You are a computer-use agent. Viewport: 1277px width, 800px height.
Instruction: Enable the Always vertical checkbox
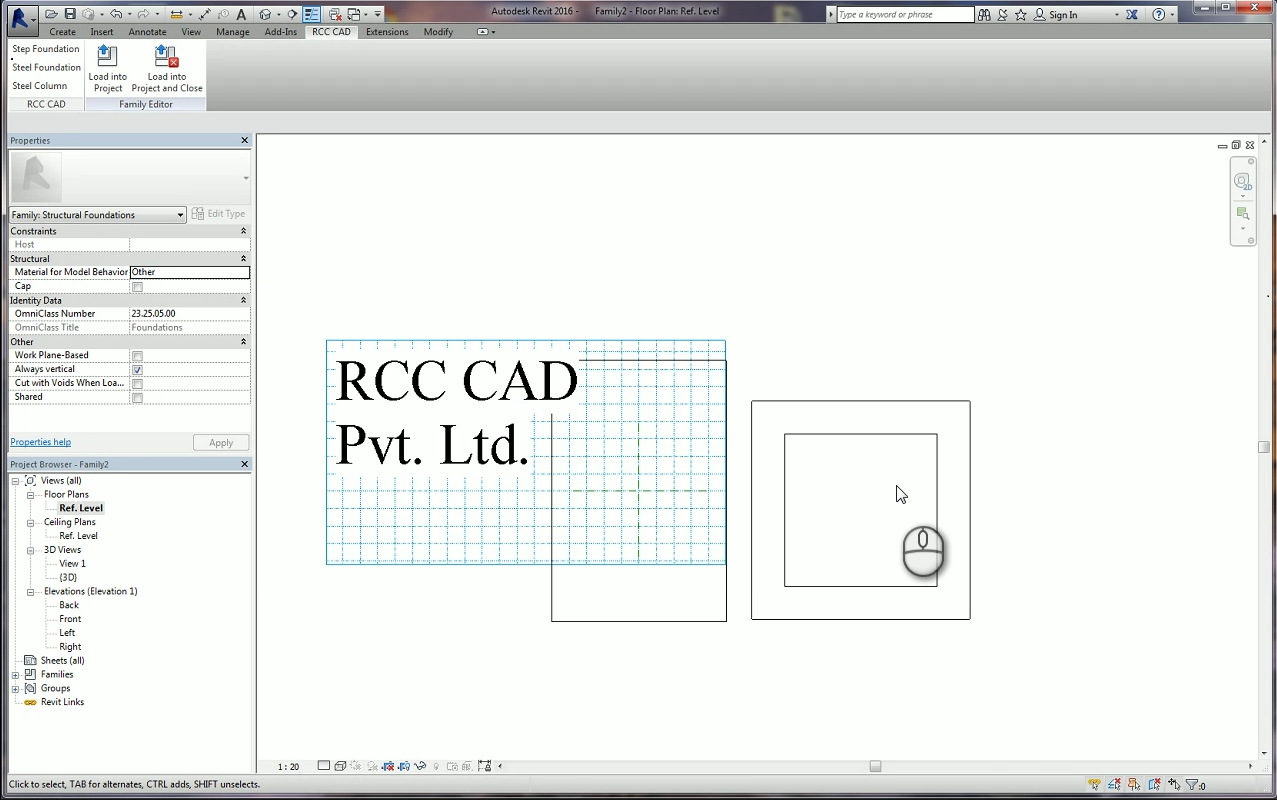pyautogui.click(x=136, y=369)
